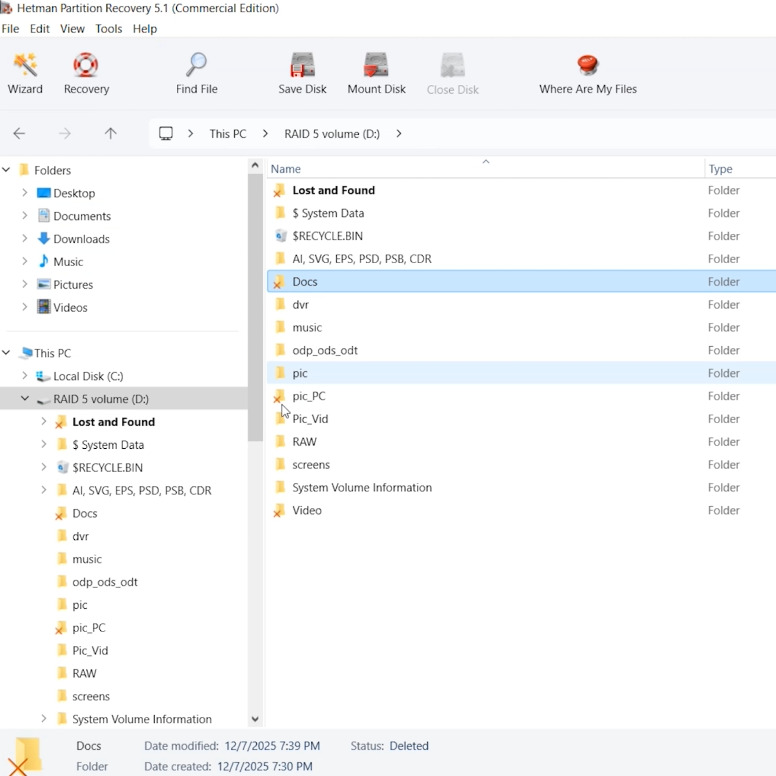The height and width of the screenshot is (776, 776).
Task: Select the Downloads folder in tree
Action: 81,239
